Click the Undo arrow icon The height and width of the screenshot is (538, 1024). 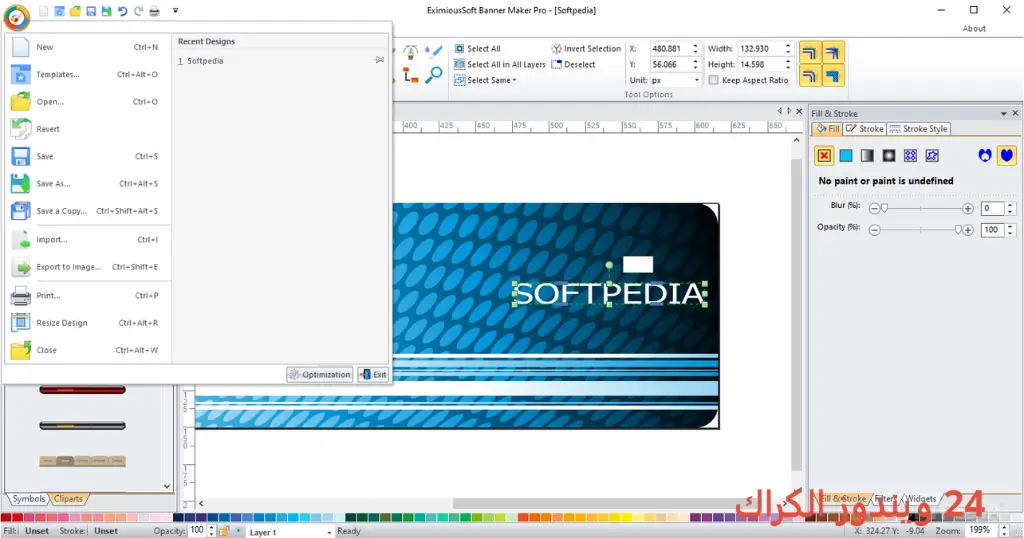tap(122, 11)
